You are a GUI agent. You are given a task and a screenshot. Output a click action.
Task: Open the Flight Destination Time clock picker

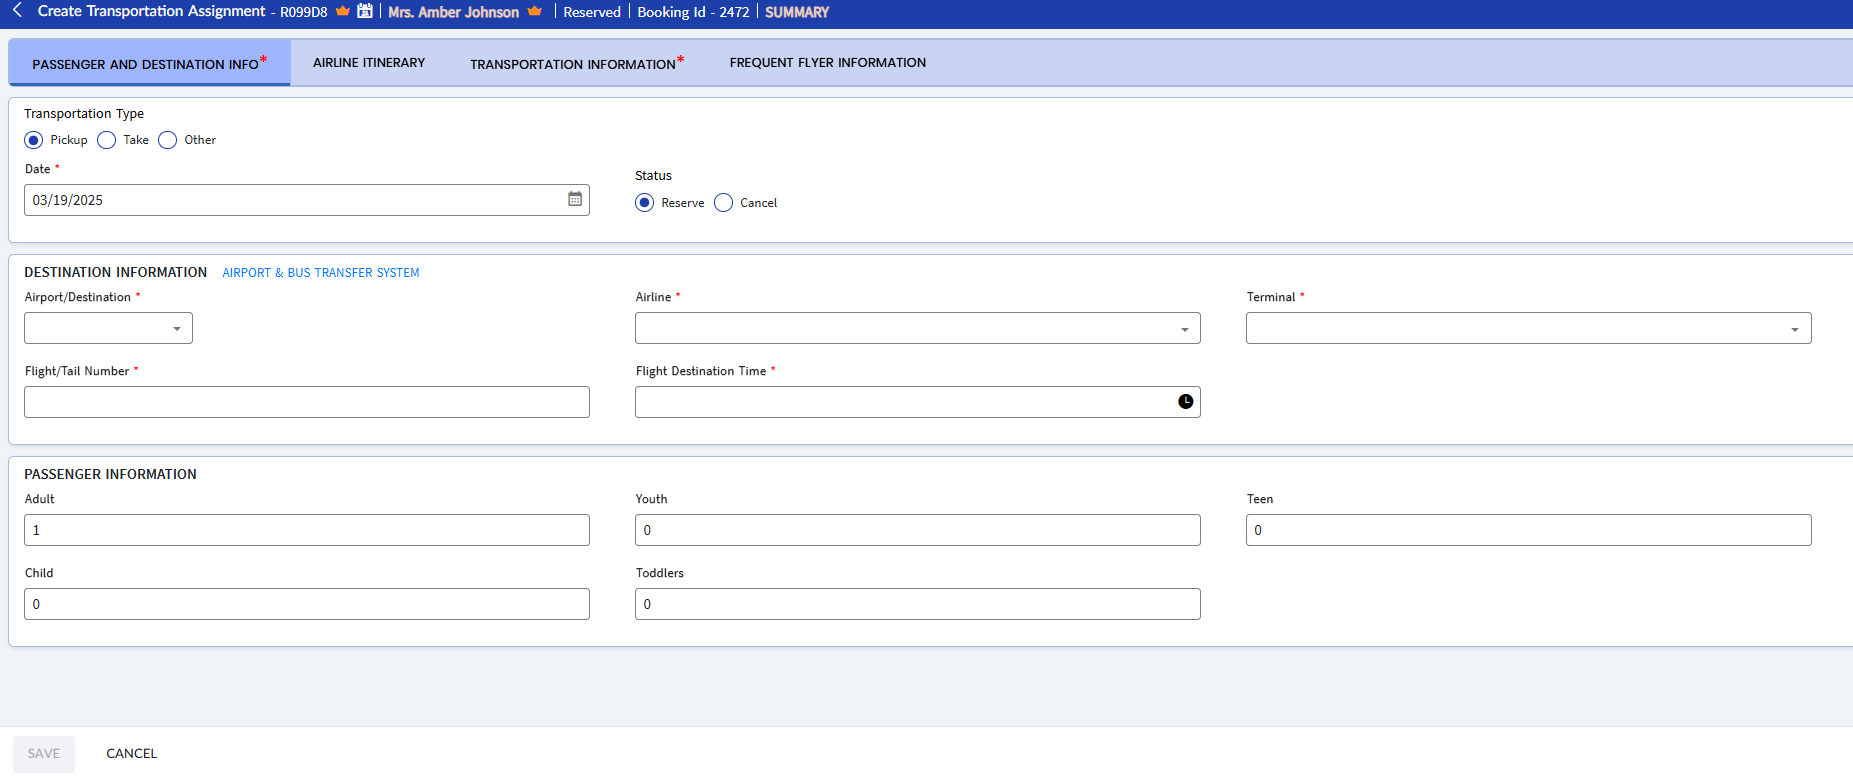click(1185, 401)
